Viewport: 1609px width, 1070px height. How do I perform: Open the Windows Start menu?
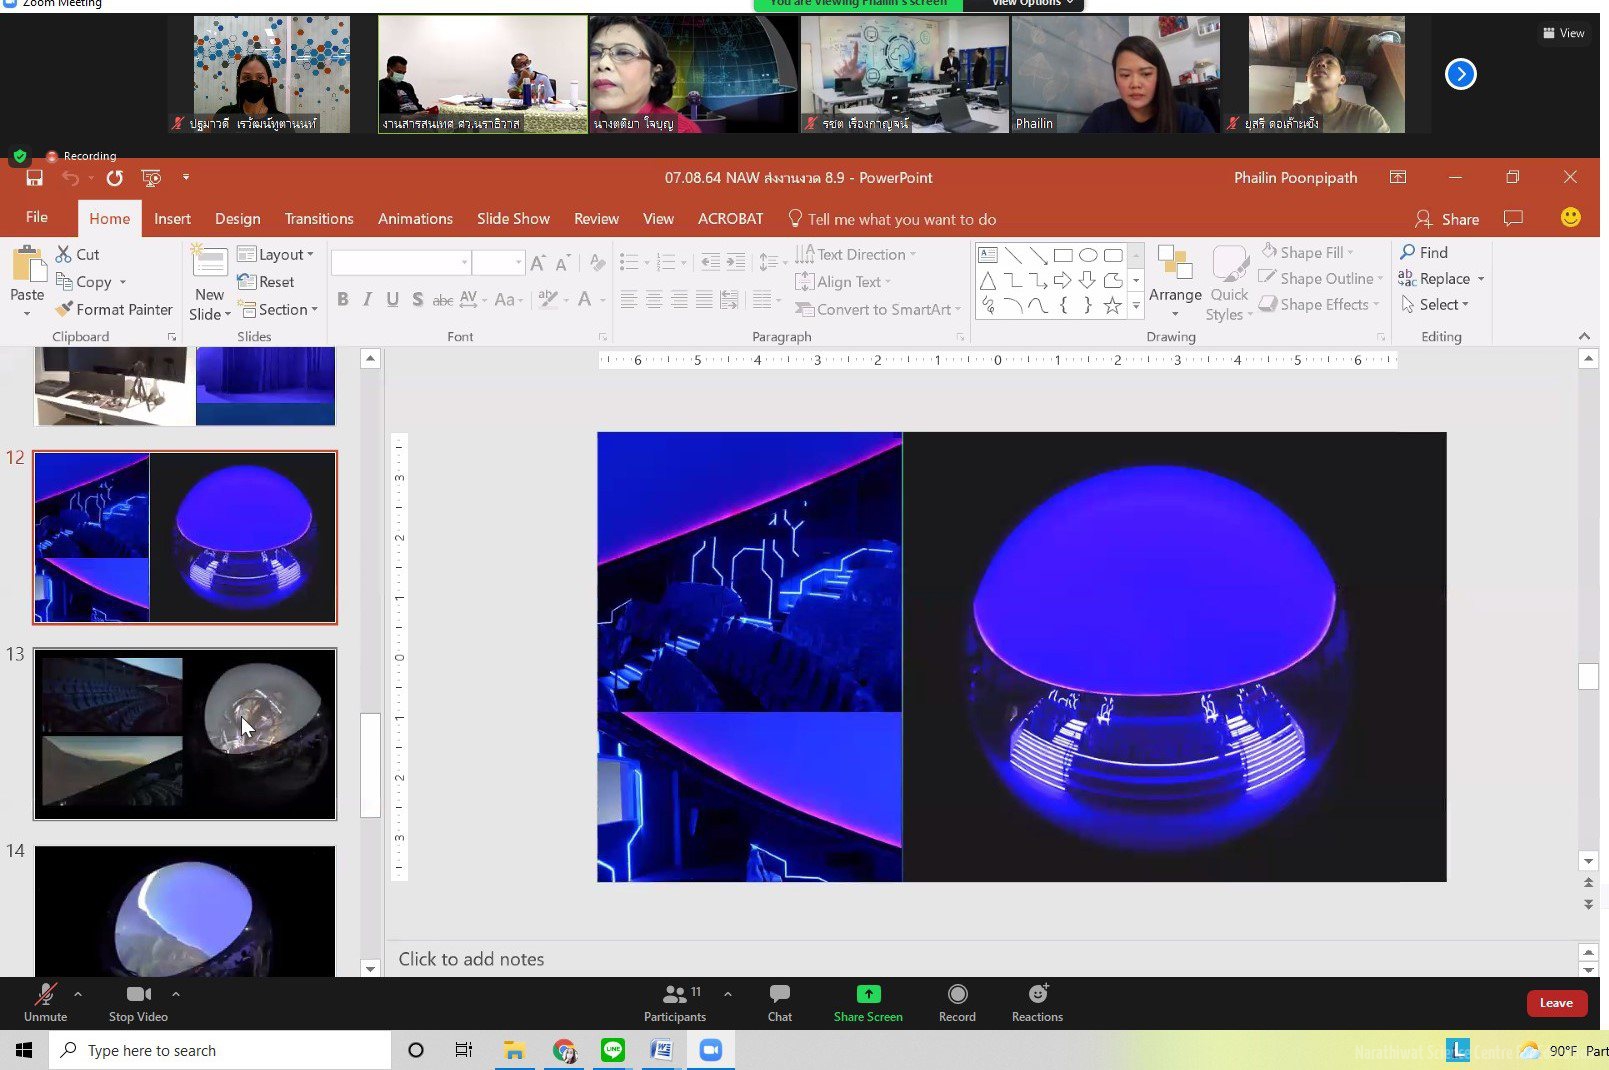point(24,1050)
